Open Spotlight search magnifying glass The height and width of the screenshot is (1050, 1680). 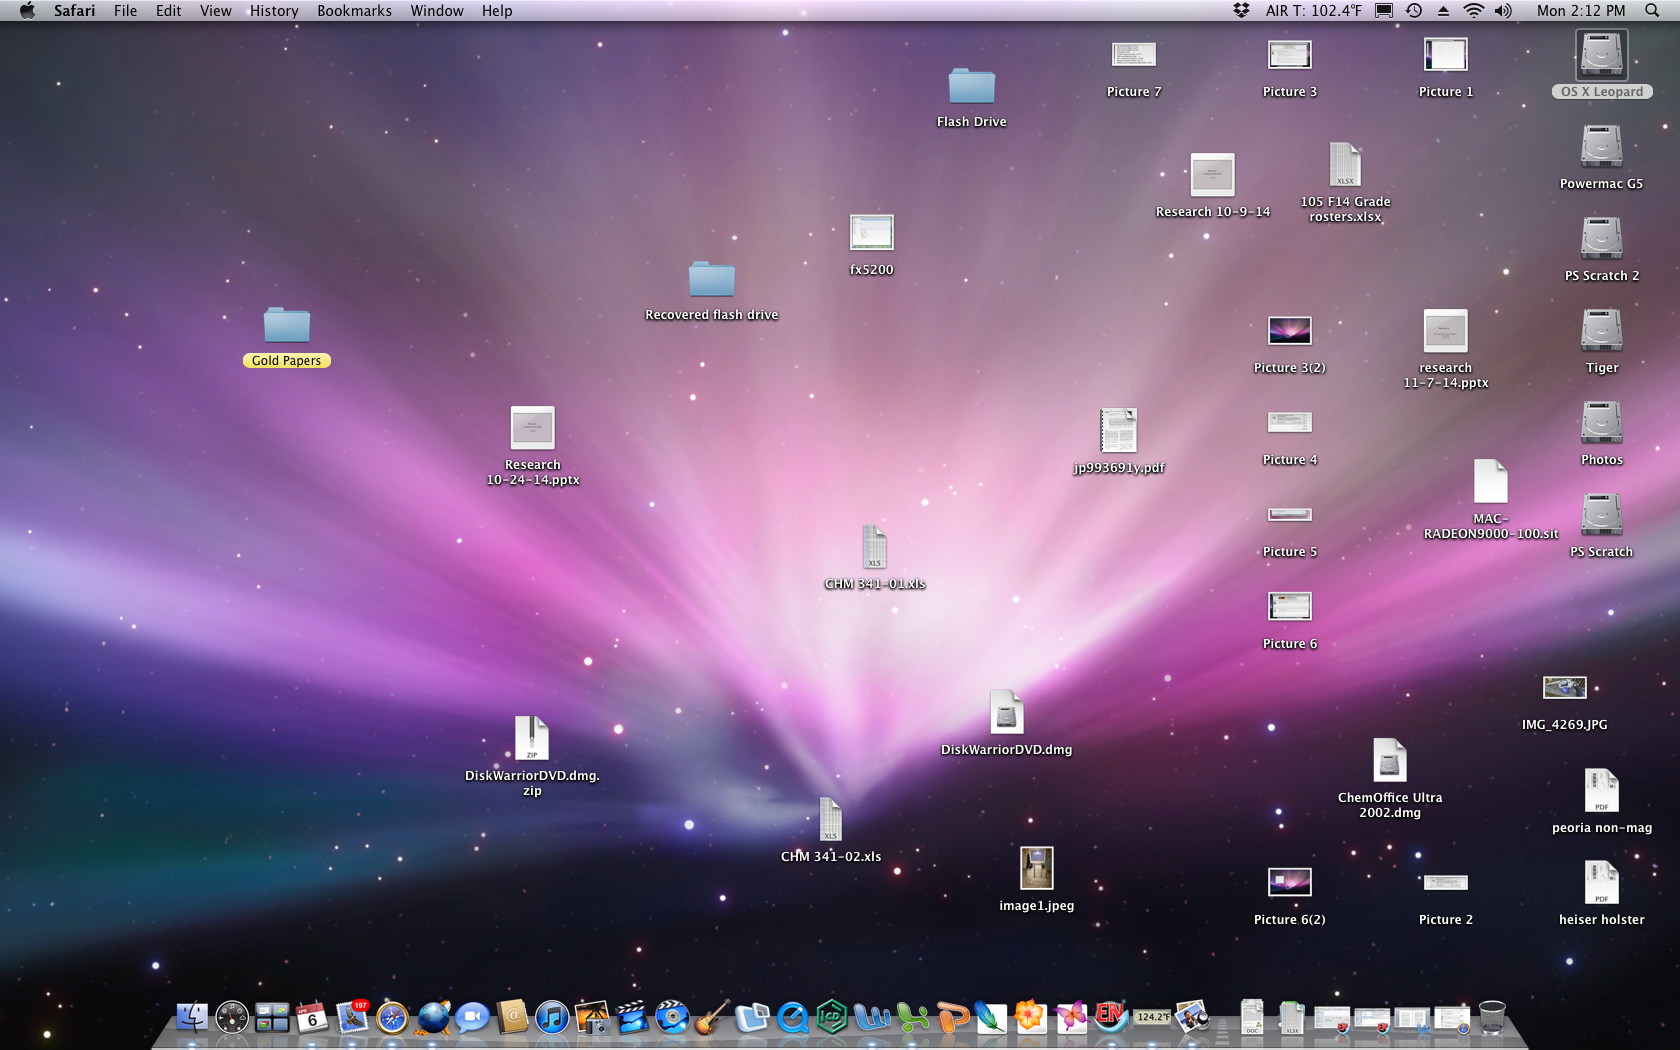coord(1652,11)
